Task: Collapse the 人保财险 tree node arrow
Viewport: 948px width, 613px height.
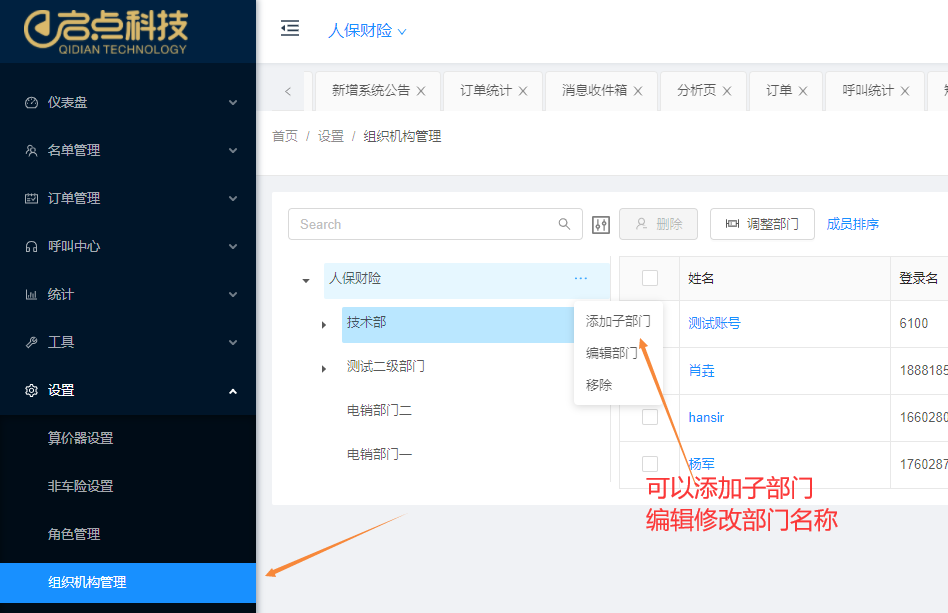Action: [306, 281]
